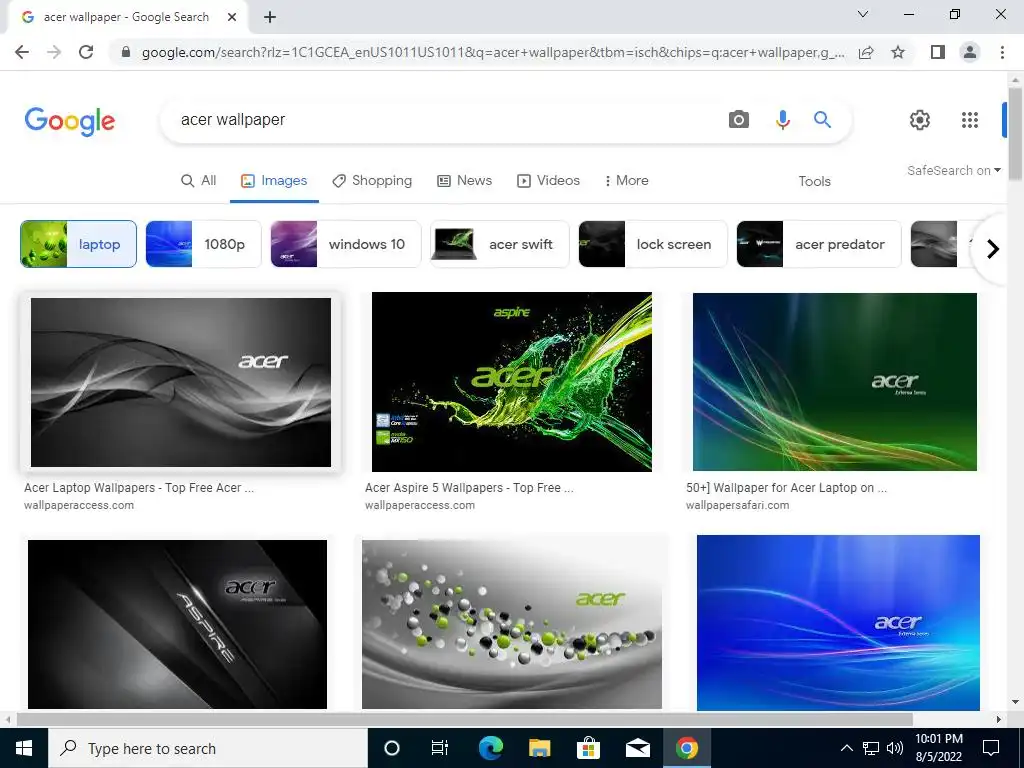Image resolution: width=1024 pixels, height=768 pixels.
Task: Open Google quick settings gear
Action: [x=920, y=120]
